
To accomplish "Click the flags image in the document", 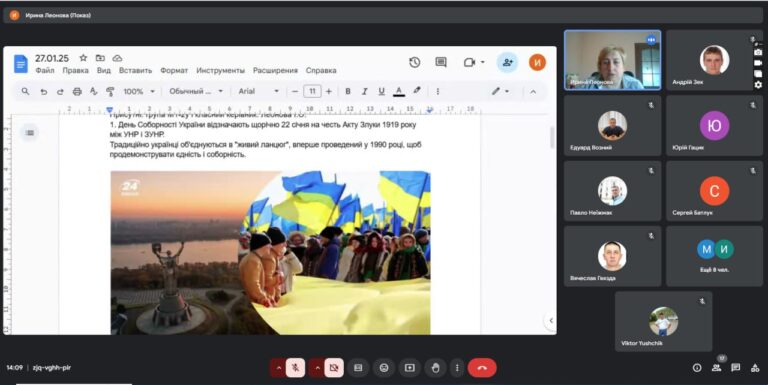I will pos(270,253).
